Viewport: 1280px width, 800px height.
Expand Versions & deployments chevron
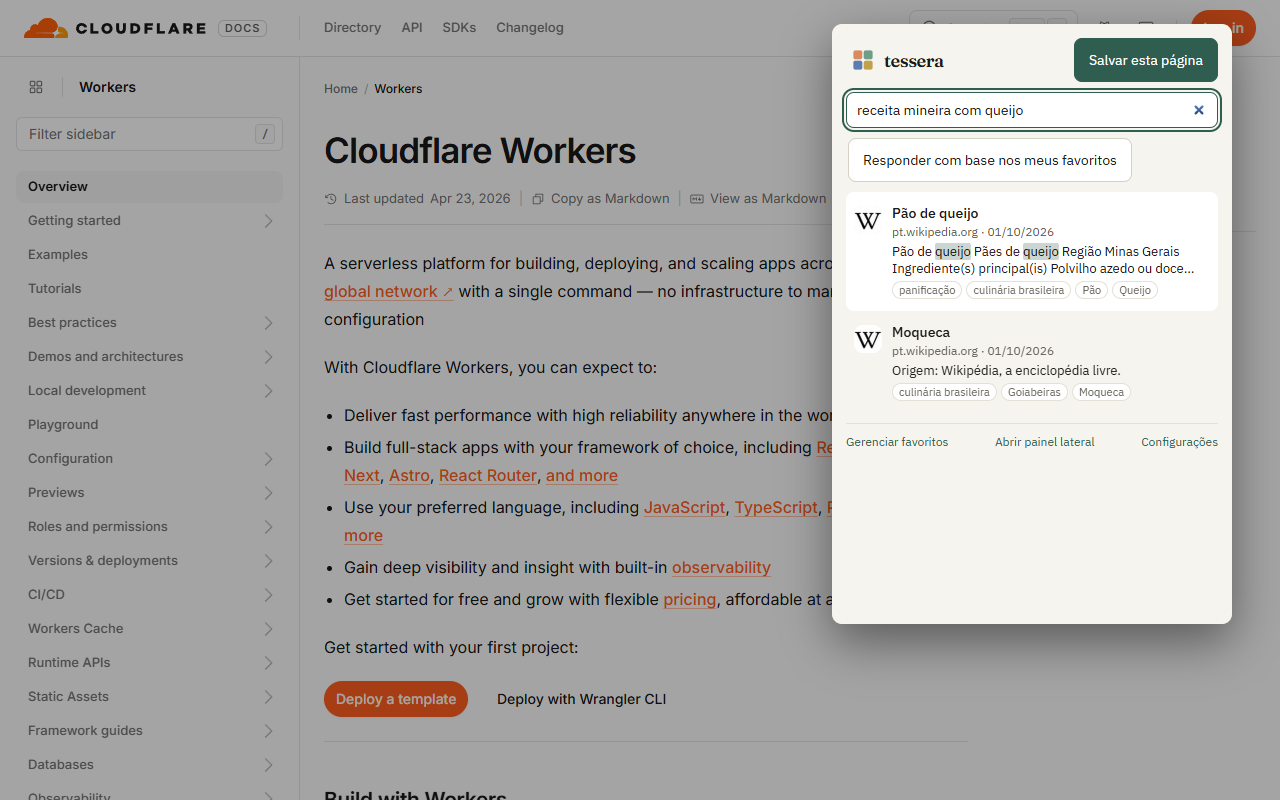[x=268, y=561]
